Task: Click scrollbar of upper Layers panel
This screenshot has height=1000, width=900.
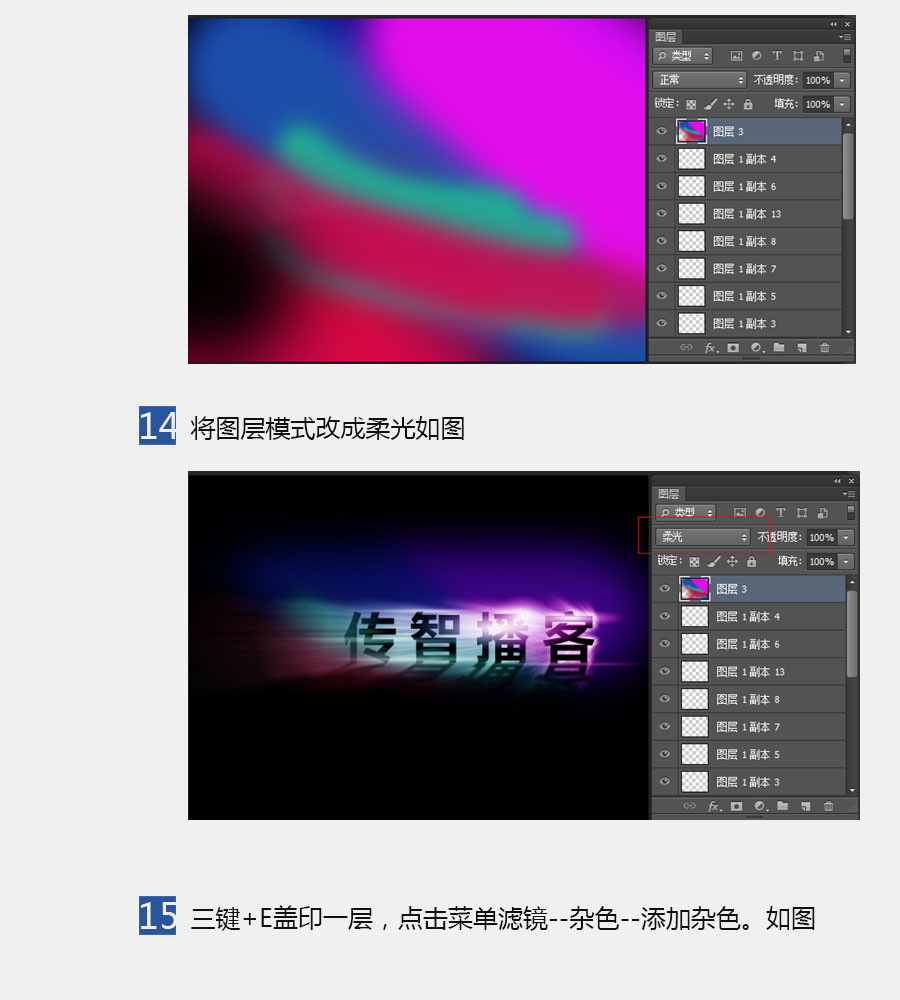Action: click(848, 176)
